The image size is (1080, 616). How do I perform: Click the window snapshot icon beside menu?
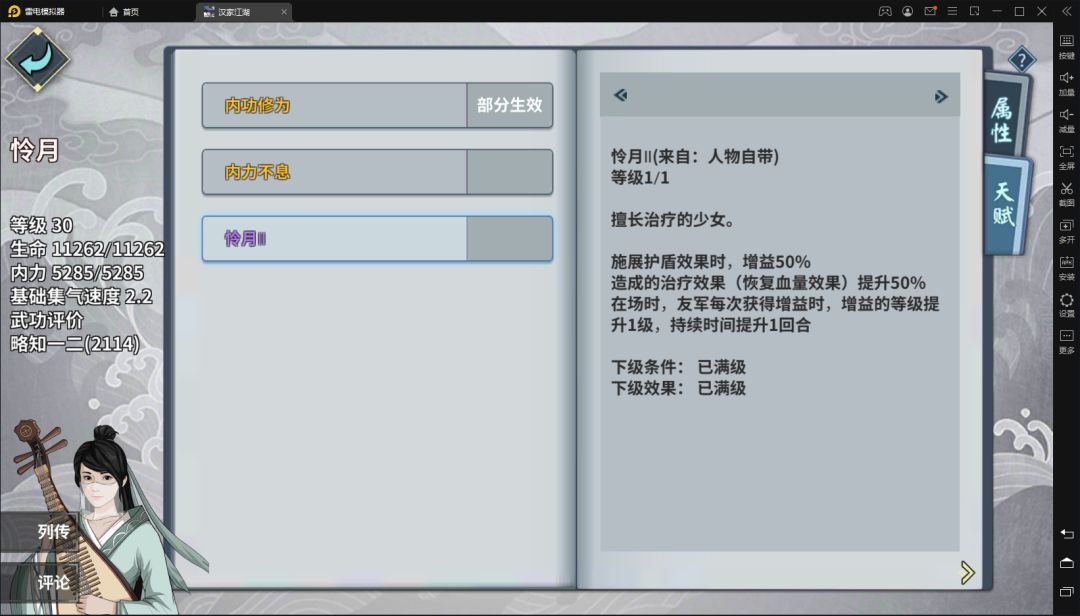(x=975, y=11)
